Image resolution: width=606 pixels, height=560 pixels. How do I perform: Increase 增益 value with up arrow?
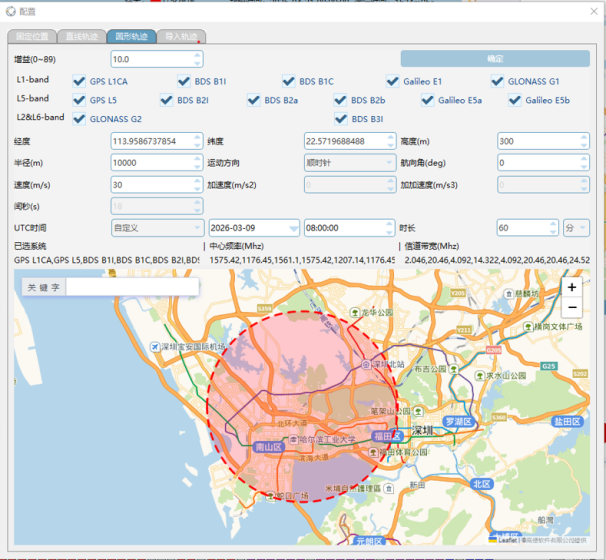[197, 55]
